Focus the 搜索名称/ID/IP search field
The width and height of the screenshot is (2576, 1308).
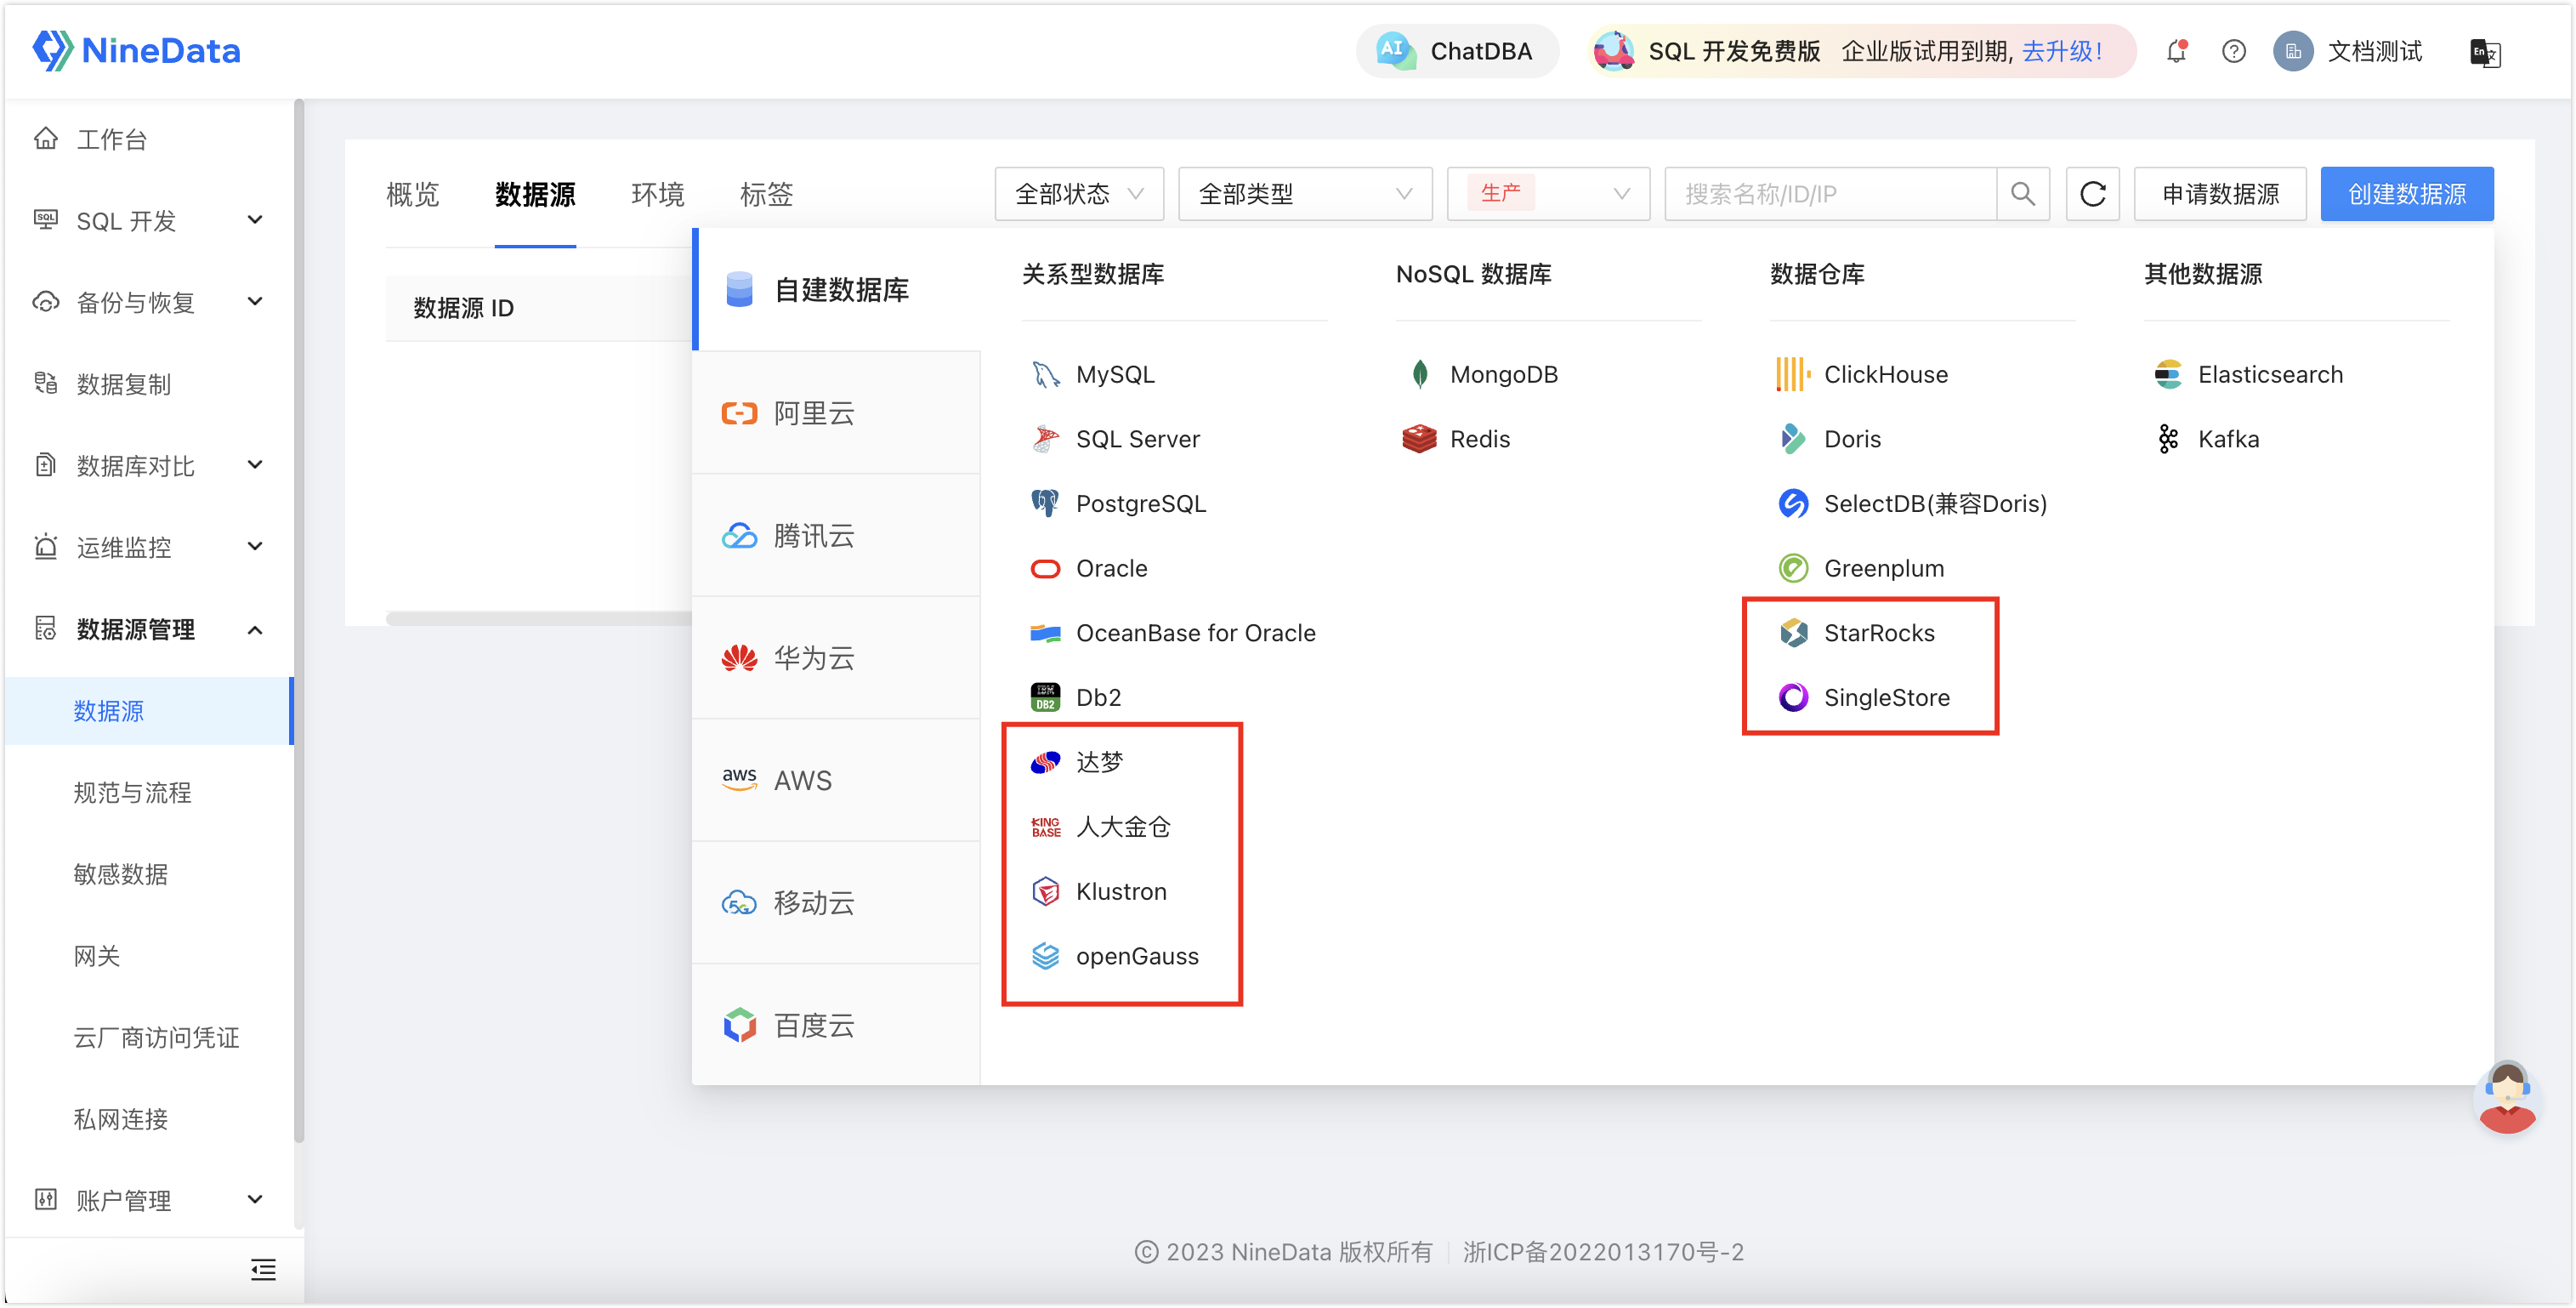point(1830,194)
